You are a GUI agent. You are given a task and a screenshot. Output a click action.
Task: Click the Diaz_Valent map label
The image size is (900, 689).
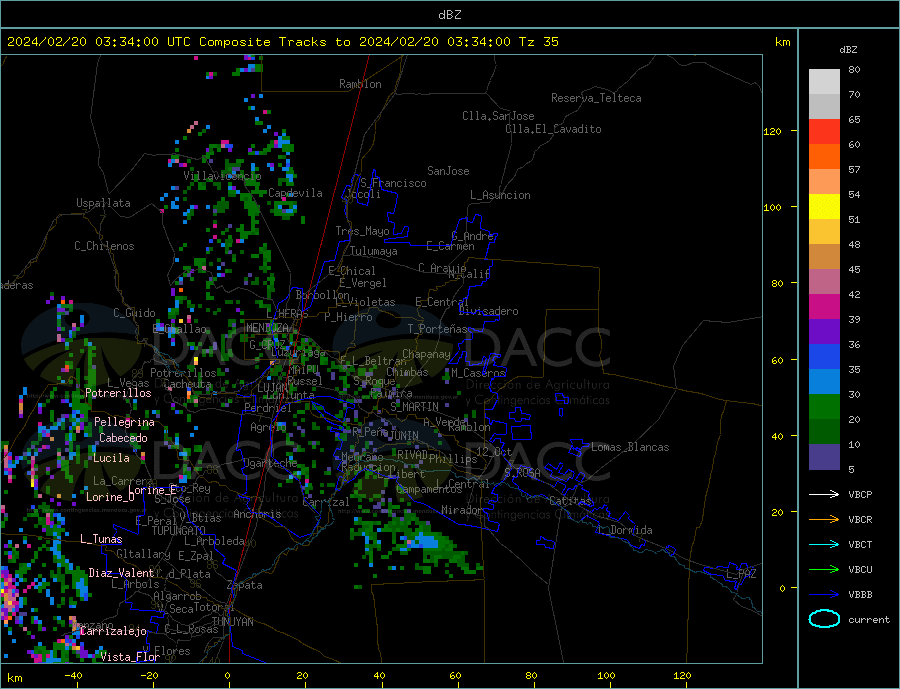tap(121, 573)
